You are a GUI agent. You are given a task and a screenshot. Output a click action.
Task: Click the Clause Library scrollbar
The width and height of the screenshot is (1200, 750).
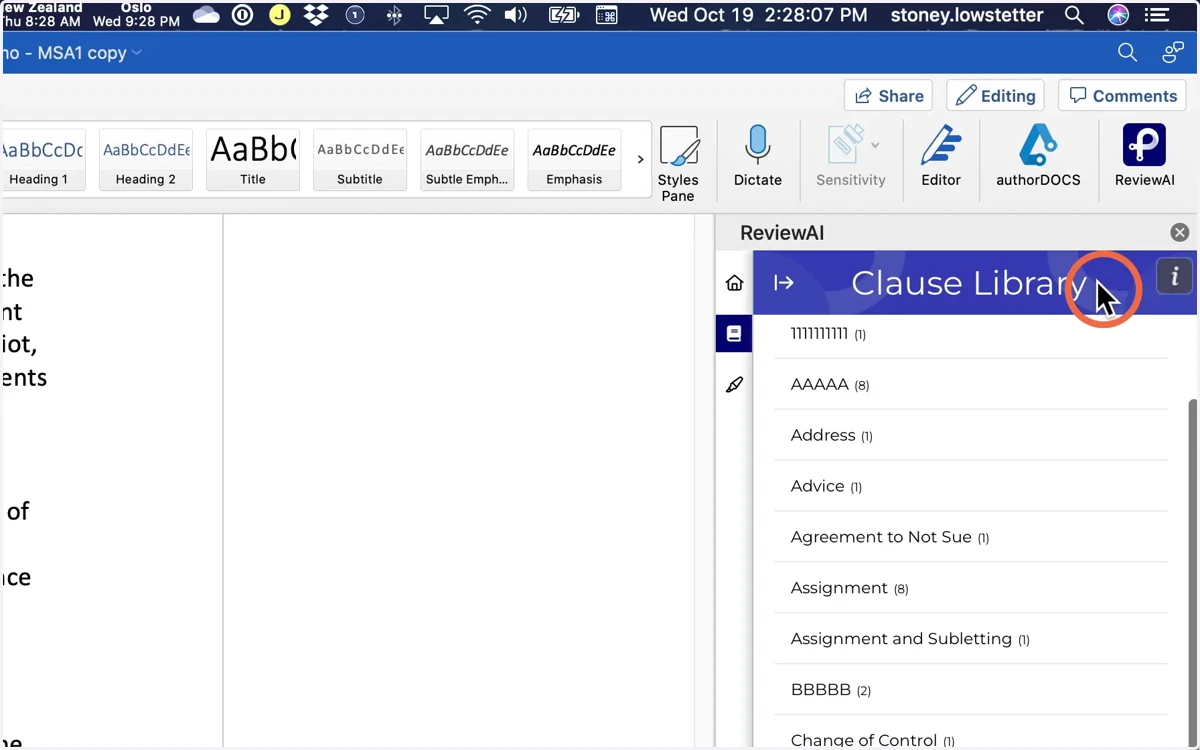(1192, 573)
